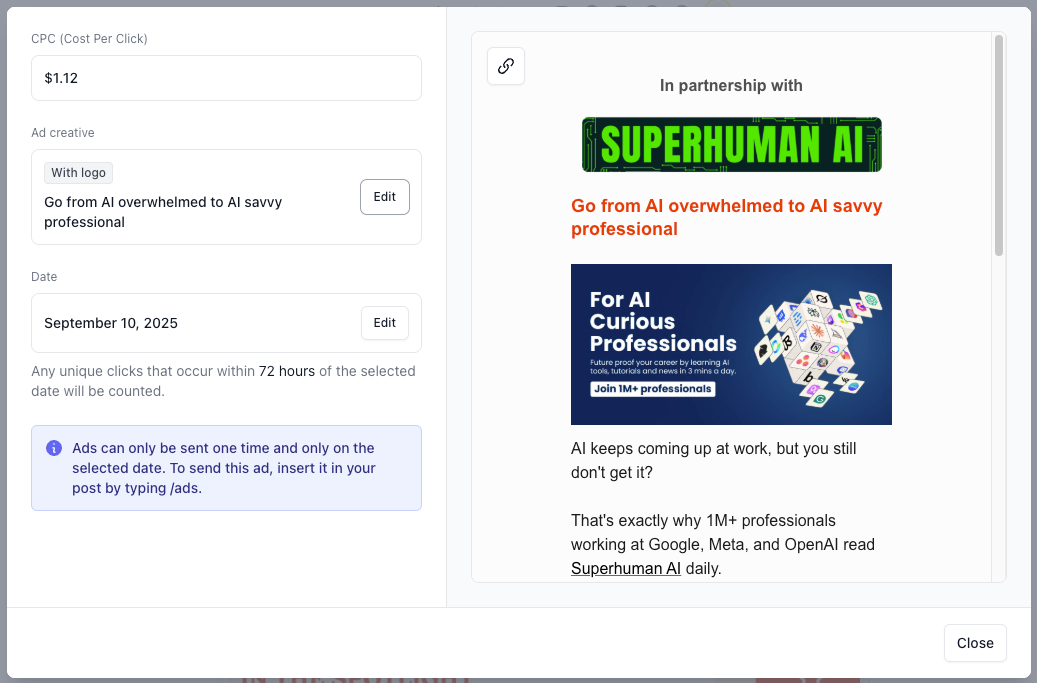
Task: Close the ad details dialog
Action: 974,643
